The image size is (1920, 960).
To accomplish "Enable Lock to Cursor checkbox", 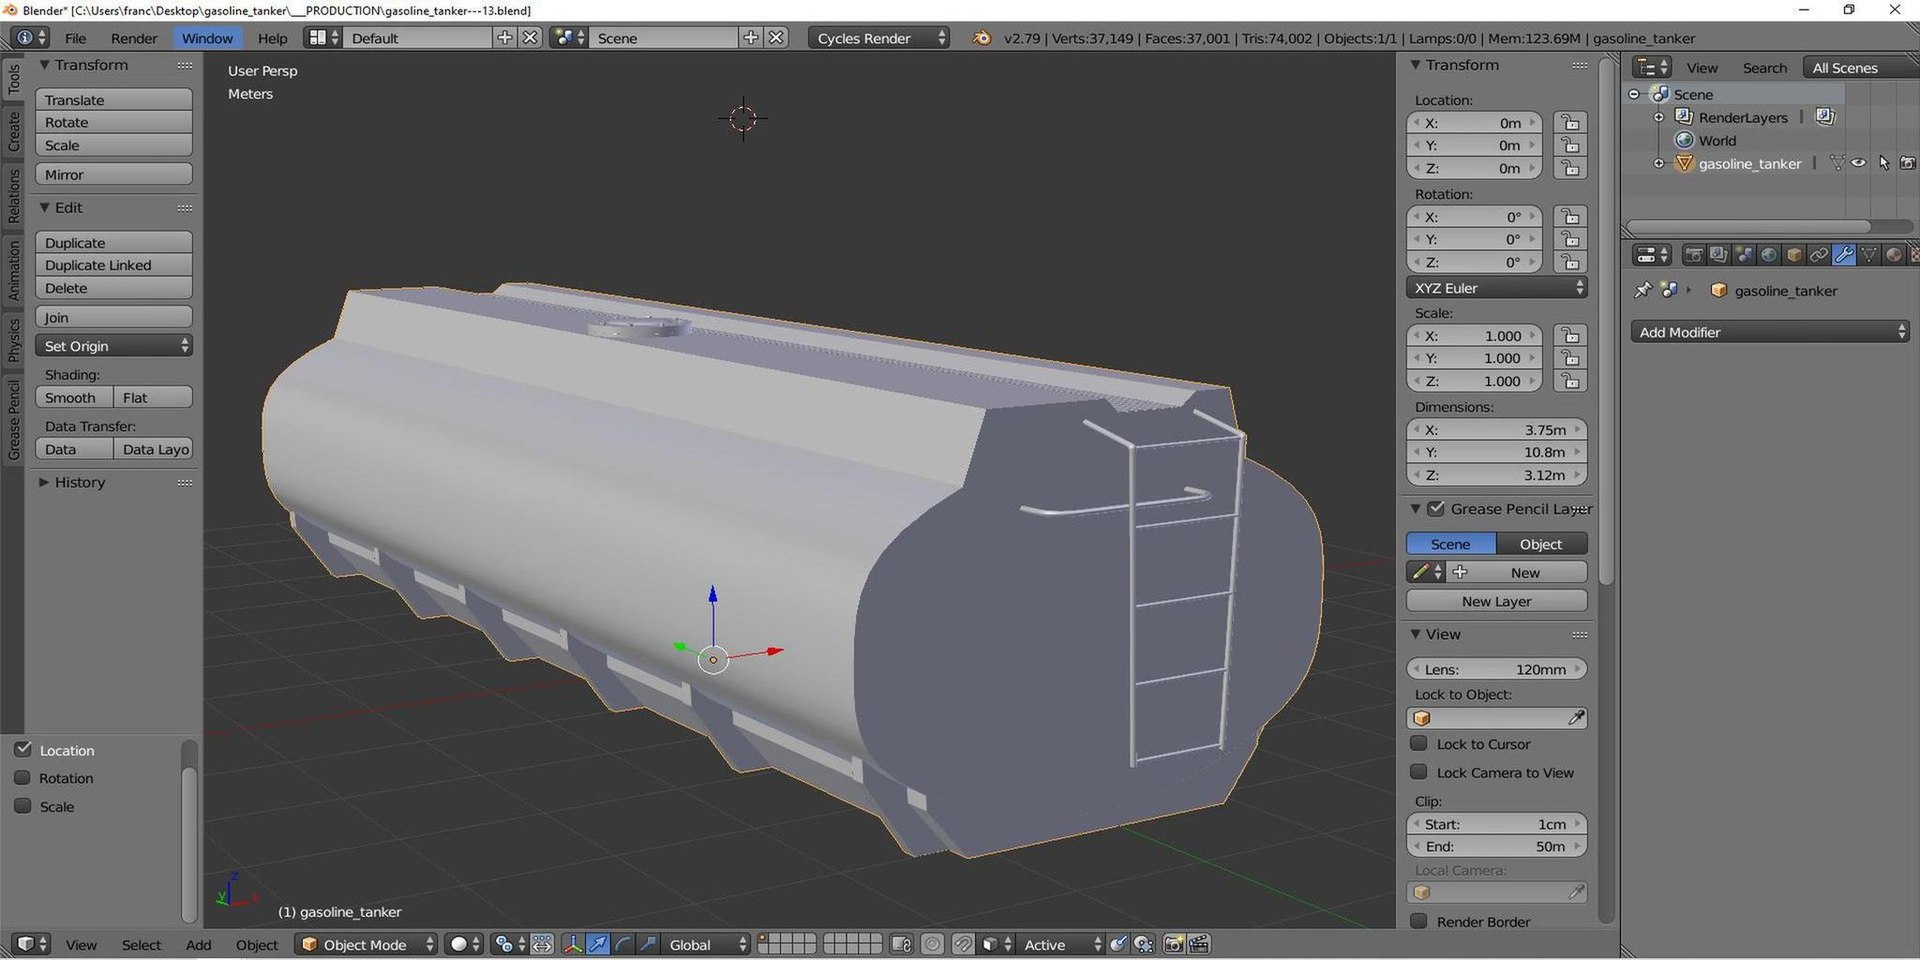I will pos(1418,743).
